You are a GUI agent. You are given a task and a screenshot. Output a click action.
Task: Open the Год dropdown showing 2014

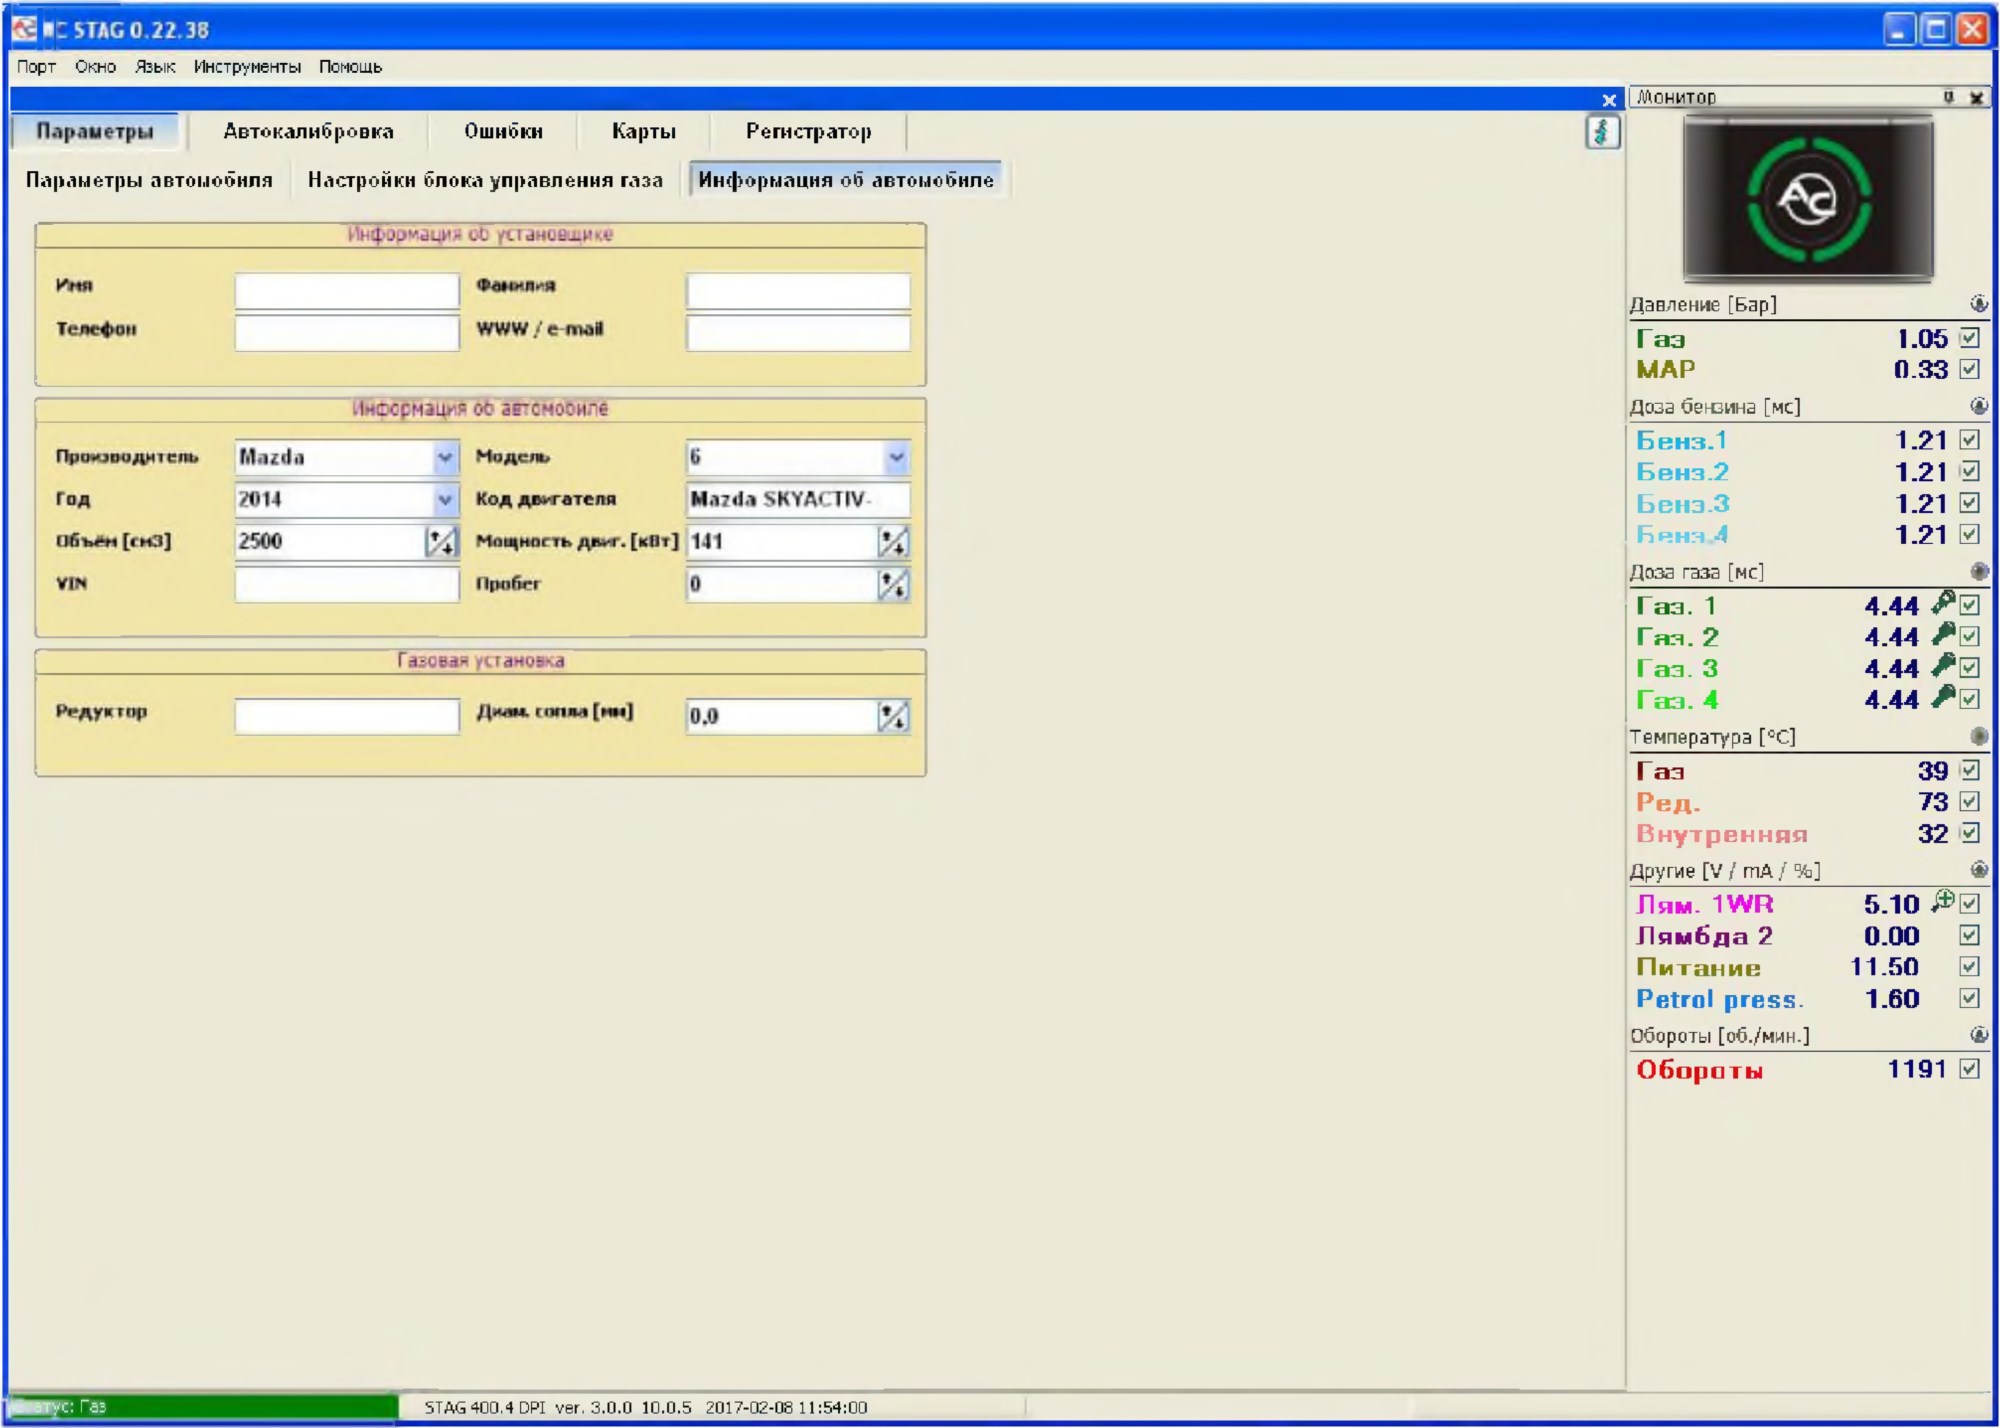444,500
